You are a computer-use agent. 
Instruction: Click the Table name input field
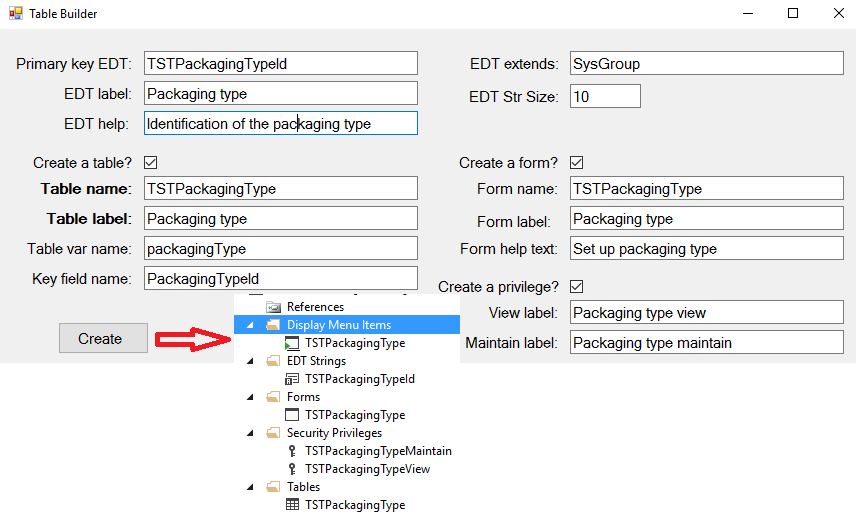pos(281,188)
